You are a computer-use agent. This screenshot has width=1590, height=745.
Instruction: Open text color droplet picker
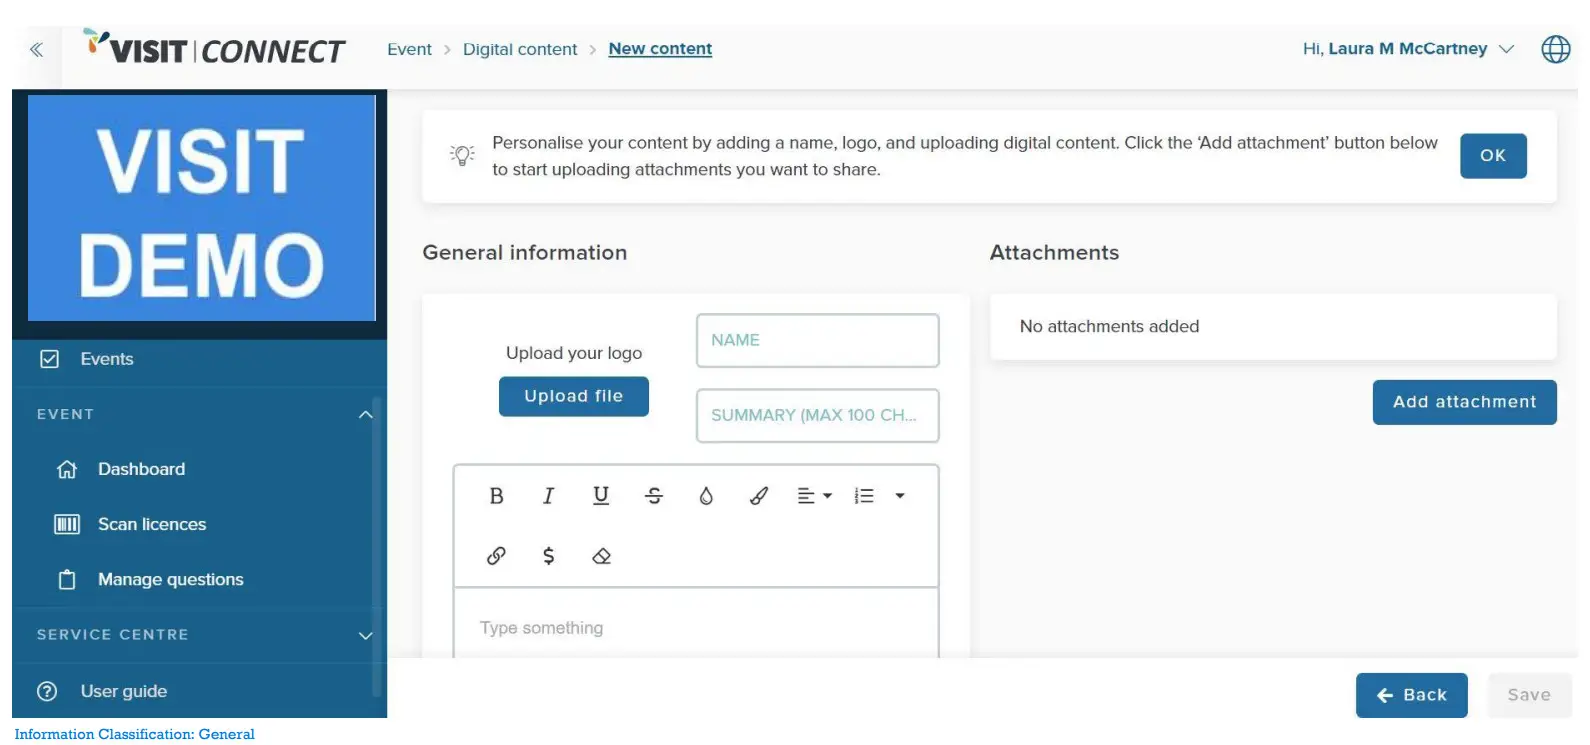coord(706,496)
